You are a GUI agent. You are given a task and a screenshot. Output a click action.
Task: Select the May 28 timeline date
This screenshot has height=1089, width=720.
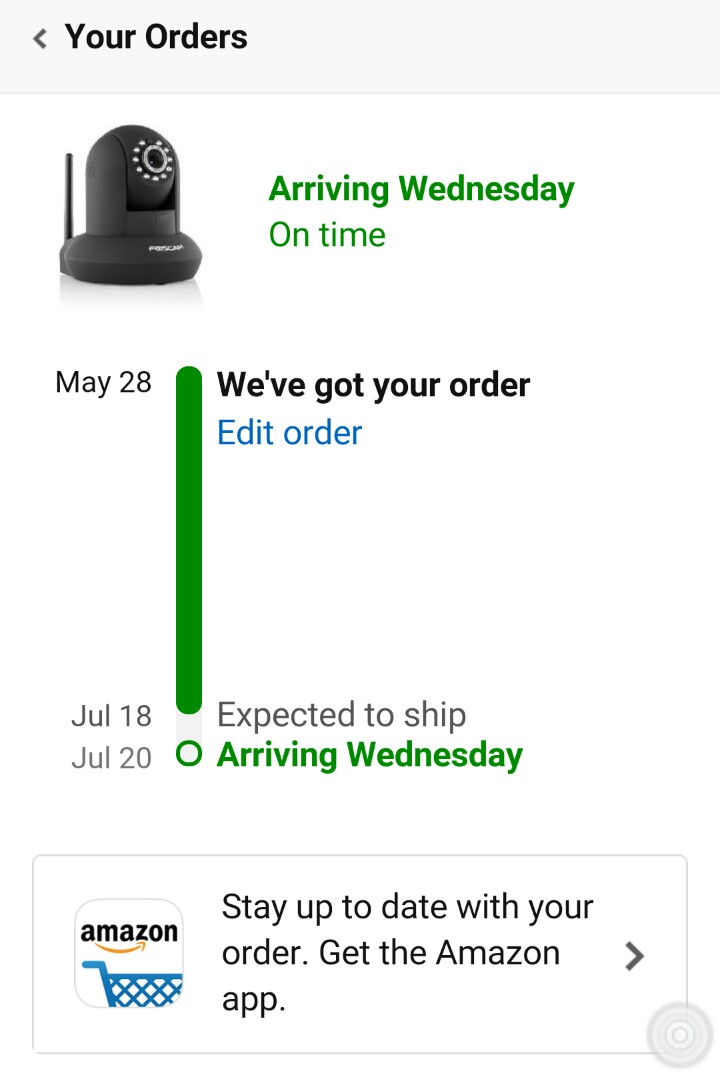pos(103,382)
